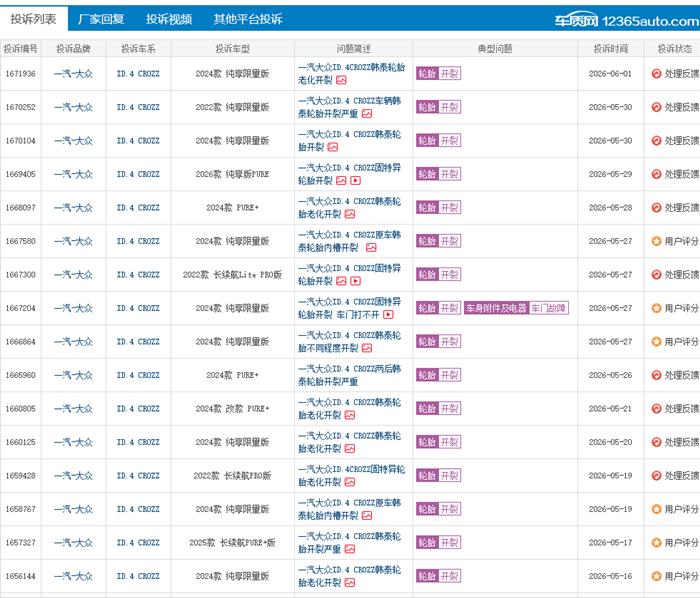
Task: Open complaint 两后韩泰轮胎开裂严重 in row 1665960
Action: click(349, 375)
